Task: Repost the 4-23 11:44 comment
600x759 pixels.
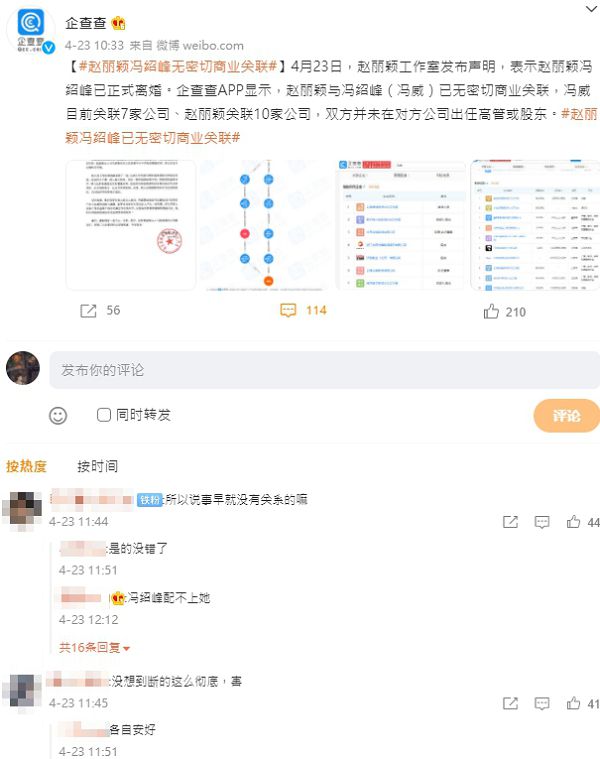Action: pyautogui.click(x=510, y=522)
